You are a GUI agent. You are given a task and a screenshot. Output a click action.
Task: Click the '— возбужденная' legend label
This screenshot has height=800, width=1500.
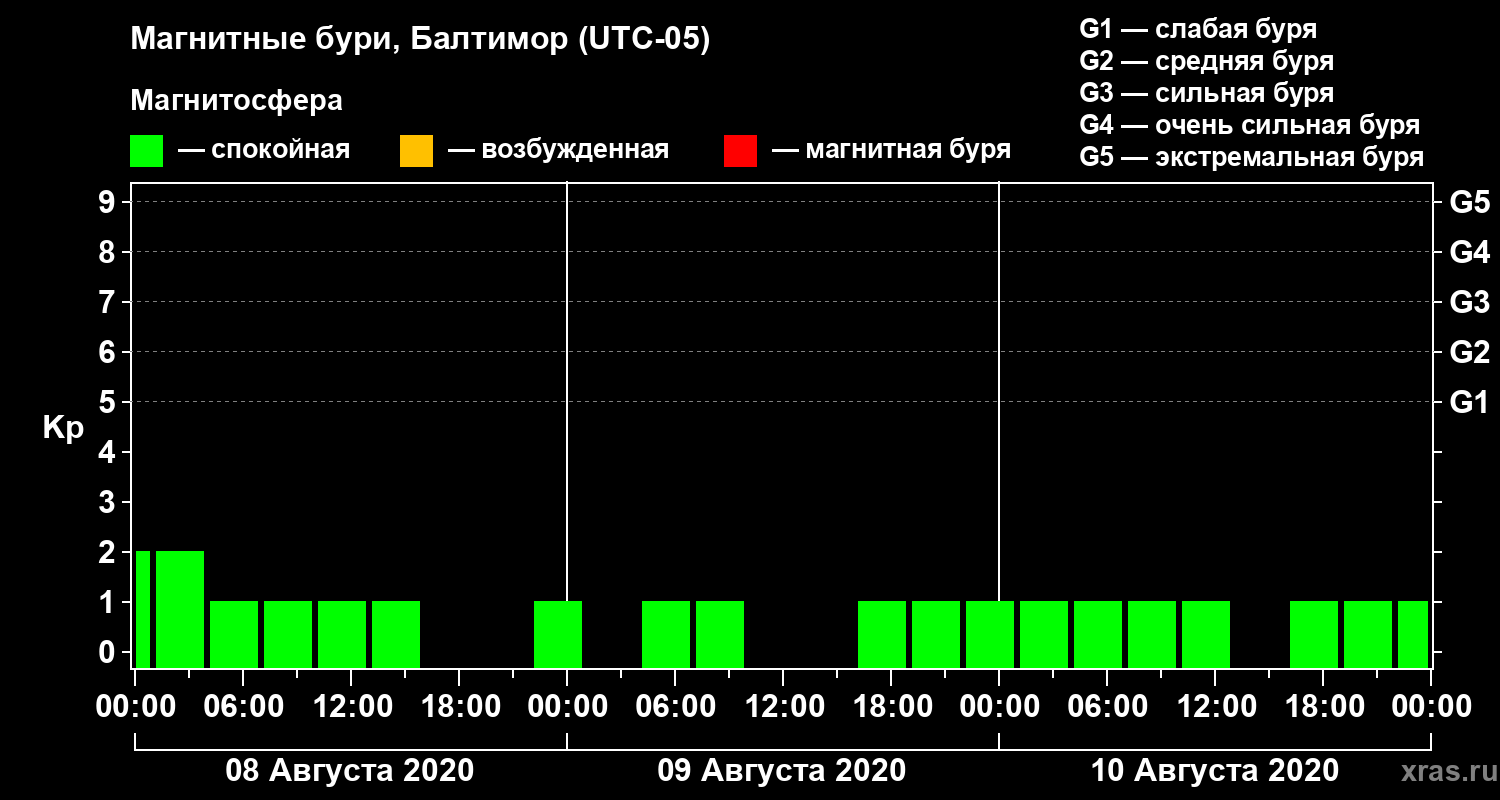[558, 150]
